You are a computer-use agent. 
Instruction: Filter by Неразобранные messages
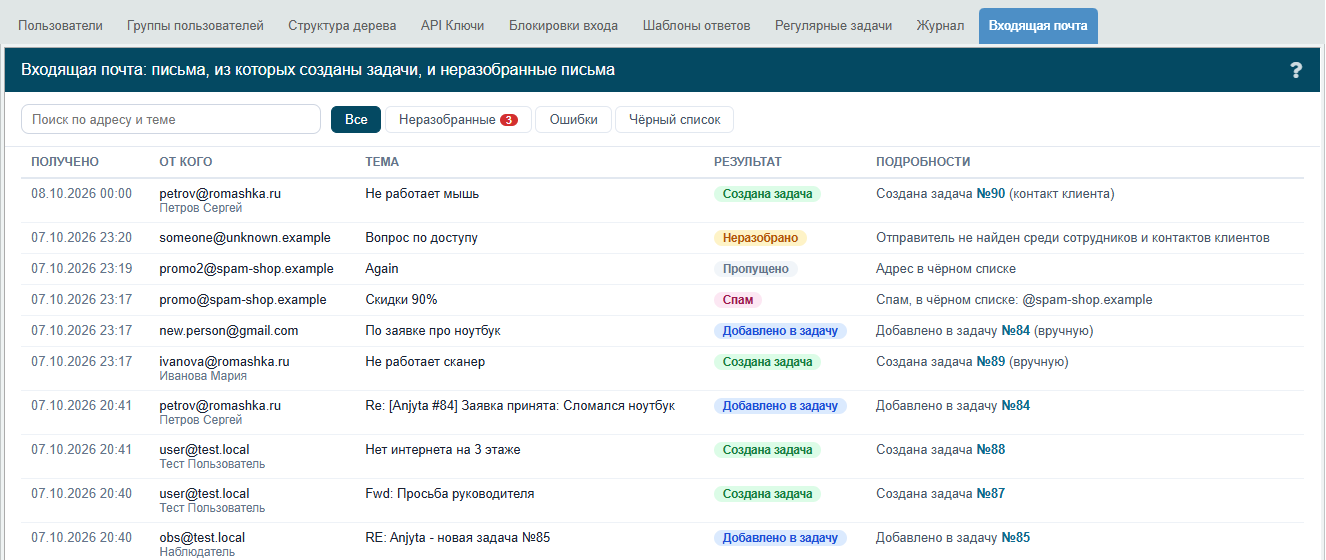click(458, 119)
